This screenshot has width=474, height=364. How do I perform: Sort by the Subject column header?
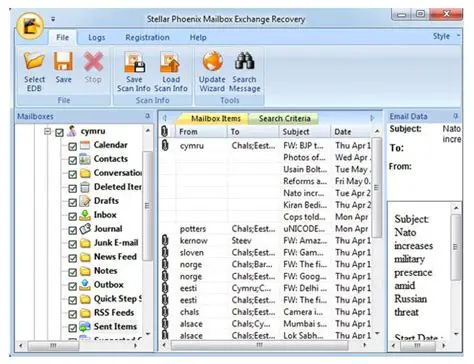pyautogui.click(x=305, y=132)
